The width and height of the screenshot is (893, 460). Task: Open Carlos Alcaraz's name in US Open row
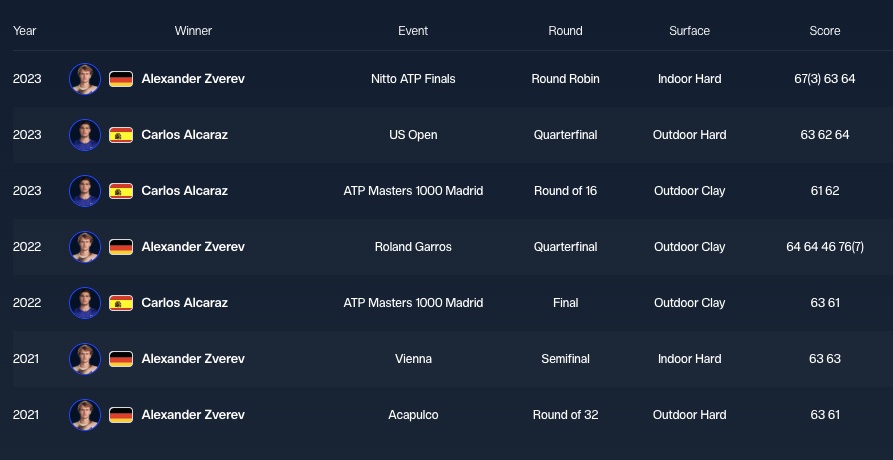[x=184, y=135]
